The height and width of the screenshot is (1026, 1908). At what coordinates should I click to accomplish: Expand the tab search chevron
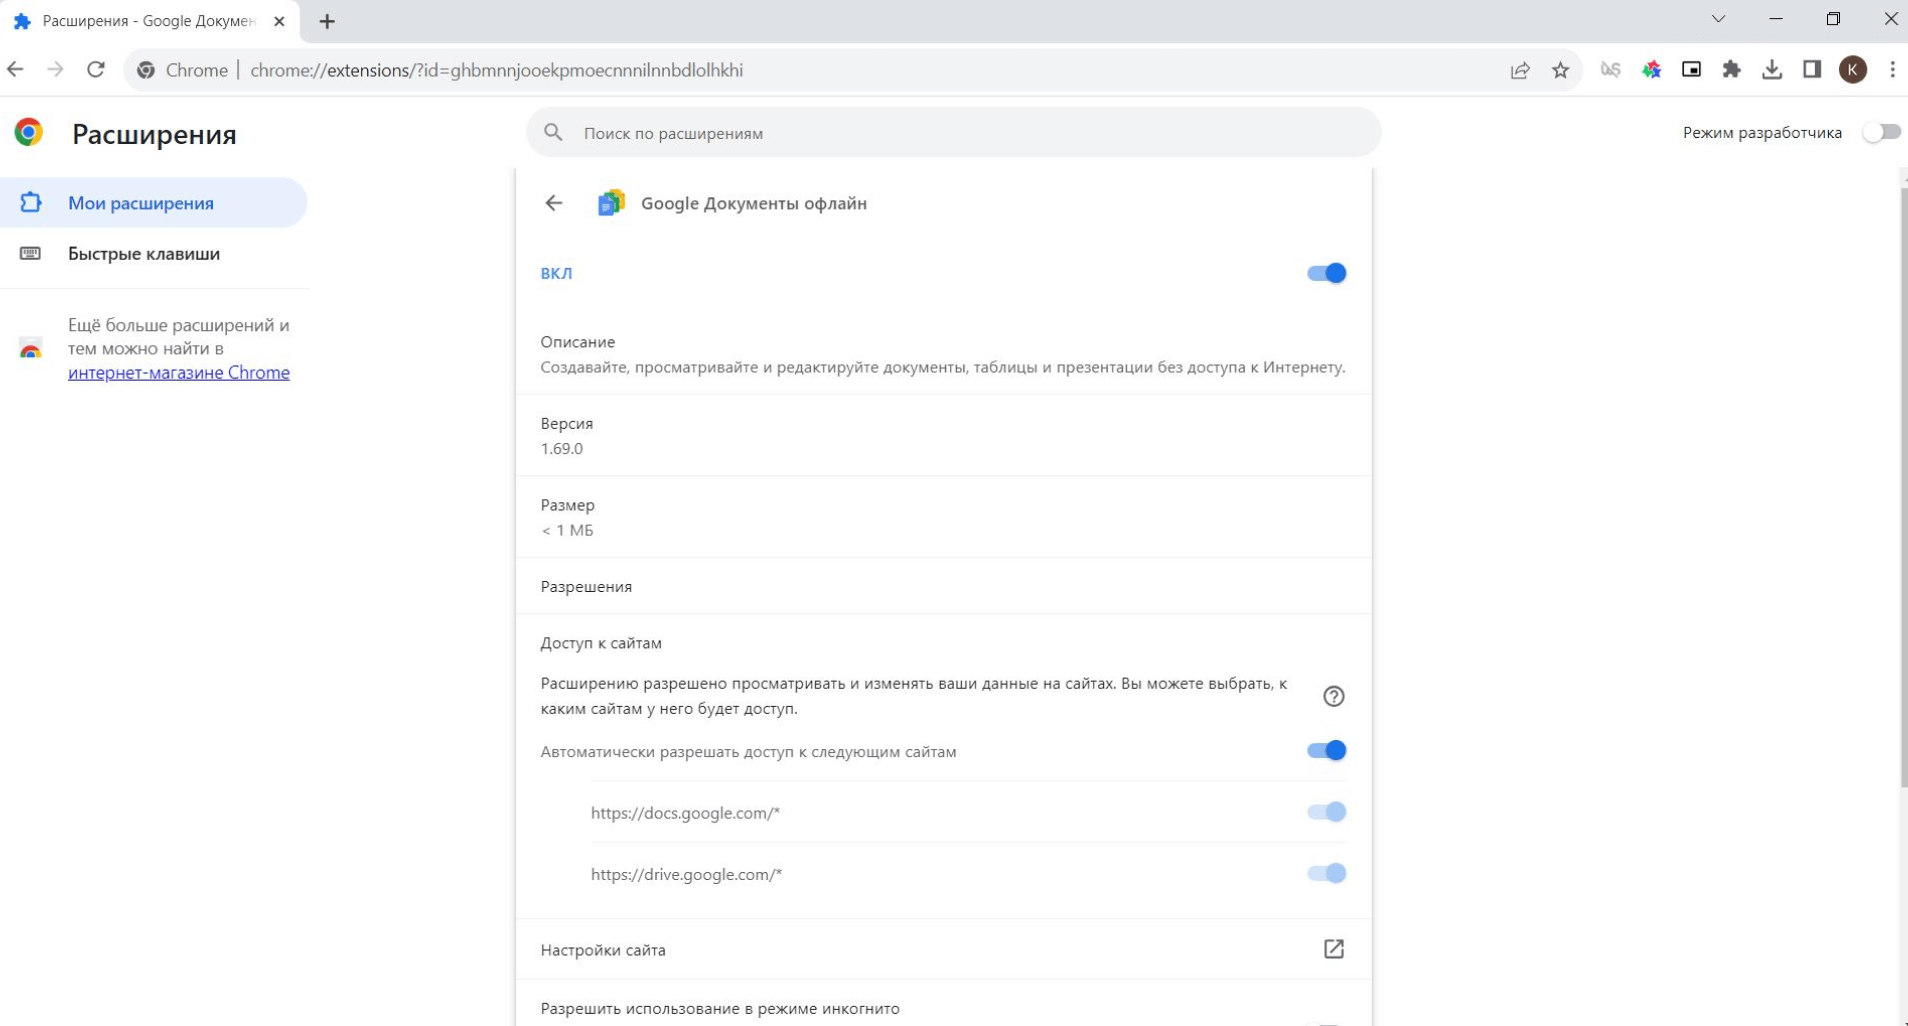[x=1718, y=20]
